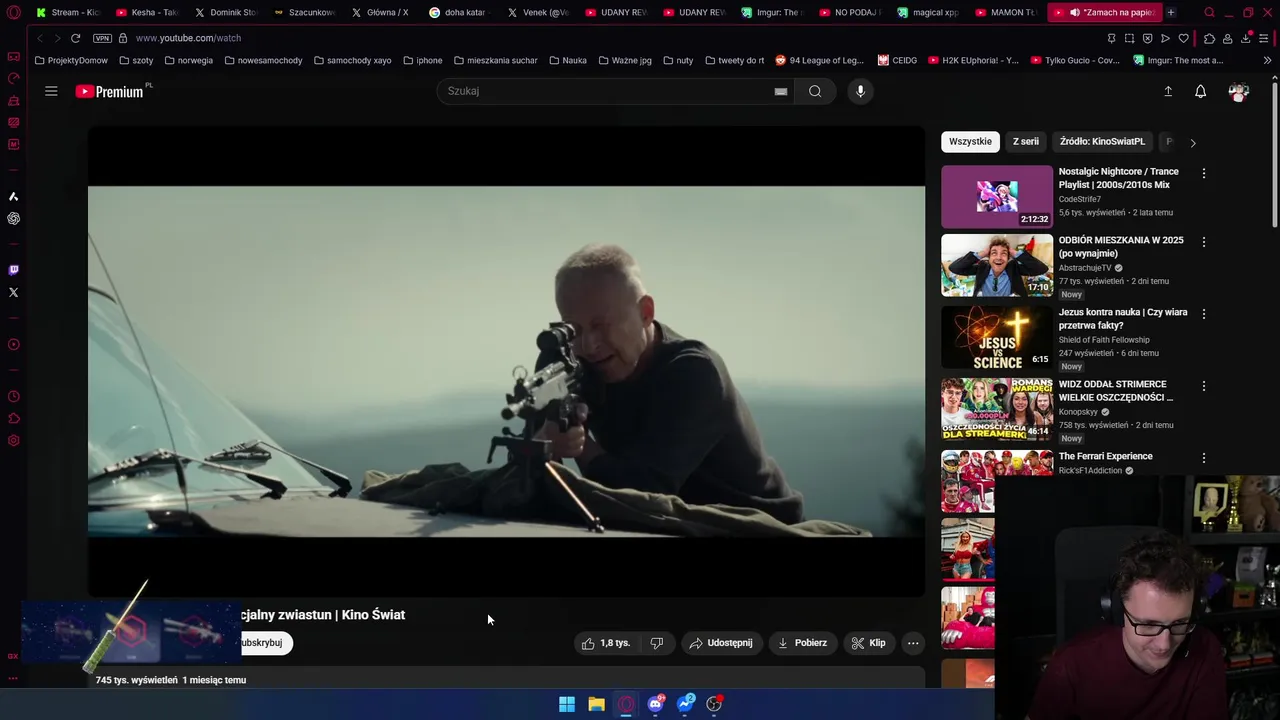Open the ad blocker shield icon
The image size is (1280, 720).
click(x=1147, y=38)
